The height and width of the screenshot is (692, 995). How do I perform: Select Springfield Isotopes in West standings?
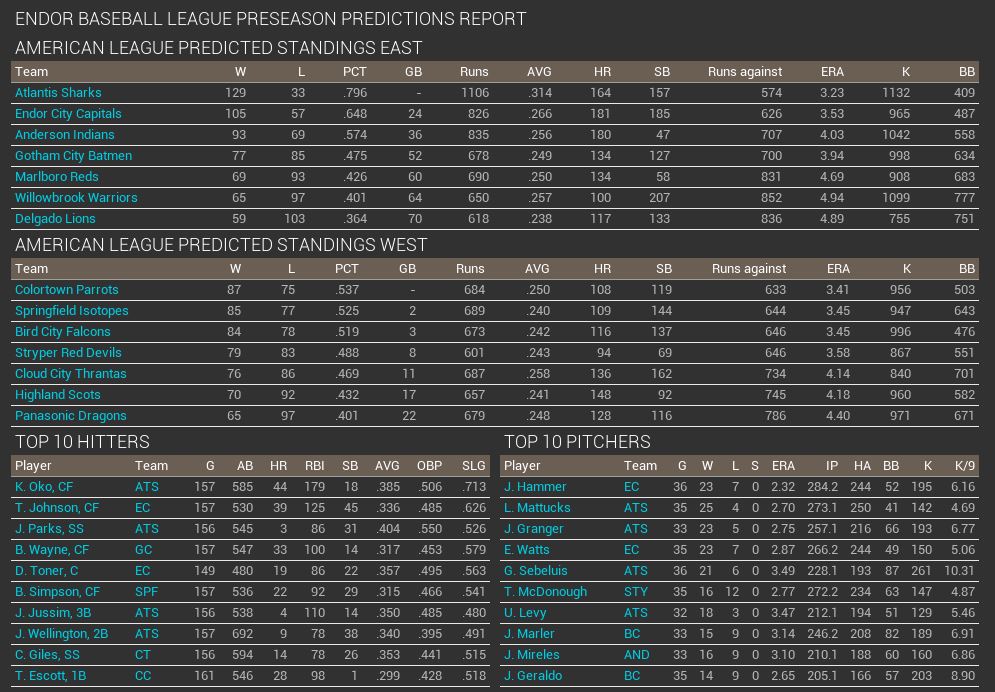coord(71,310)
